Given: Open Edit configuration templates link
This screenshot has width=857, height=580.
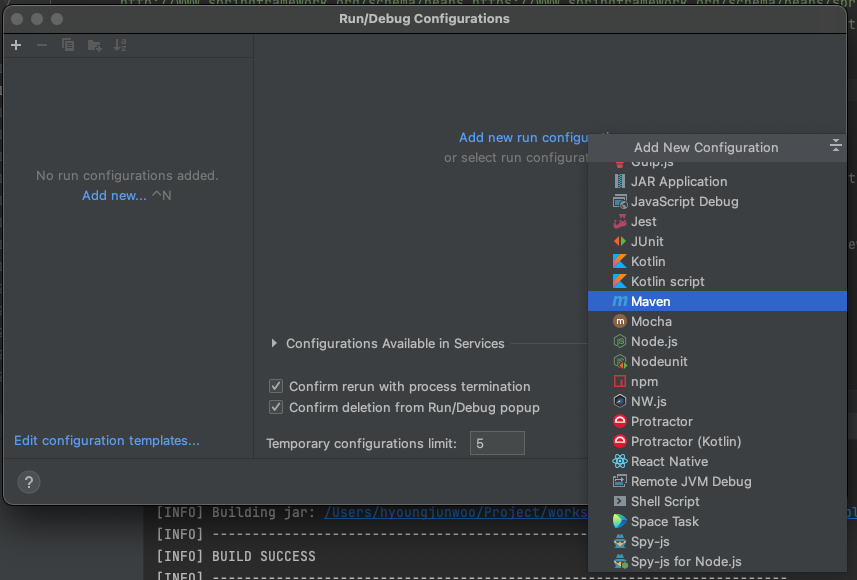Looking at the screenshot, I should click(107, 441).
